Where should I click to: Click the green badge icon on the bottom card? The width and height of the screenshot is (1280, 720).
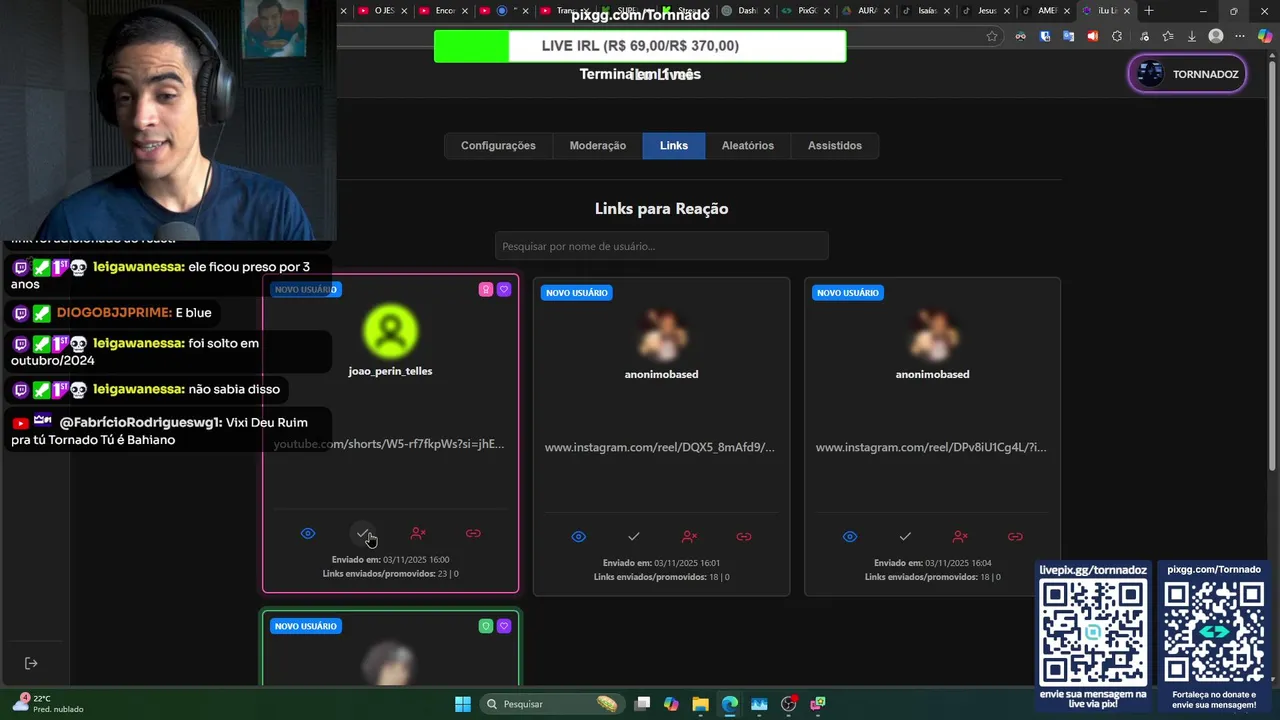coord(486,626)
